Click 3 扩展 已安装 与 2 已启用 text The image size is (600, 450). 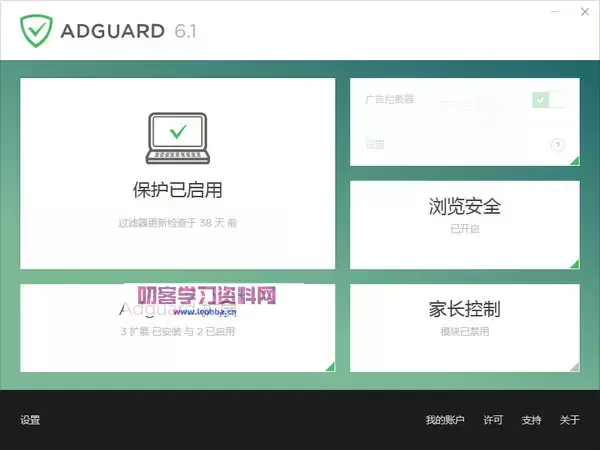pyautogui.click(x=178, y=331)
